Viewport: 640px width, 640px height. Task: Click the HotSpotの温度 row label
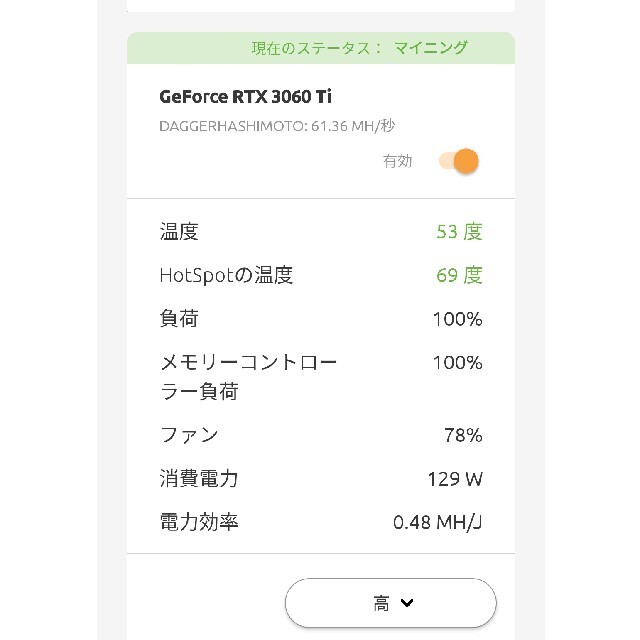click(x=226, y=275)
